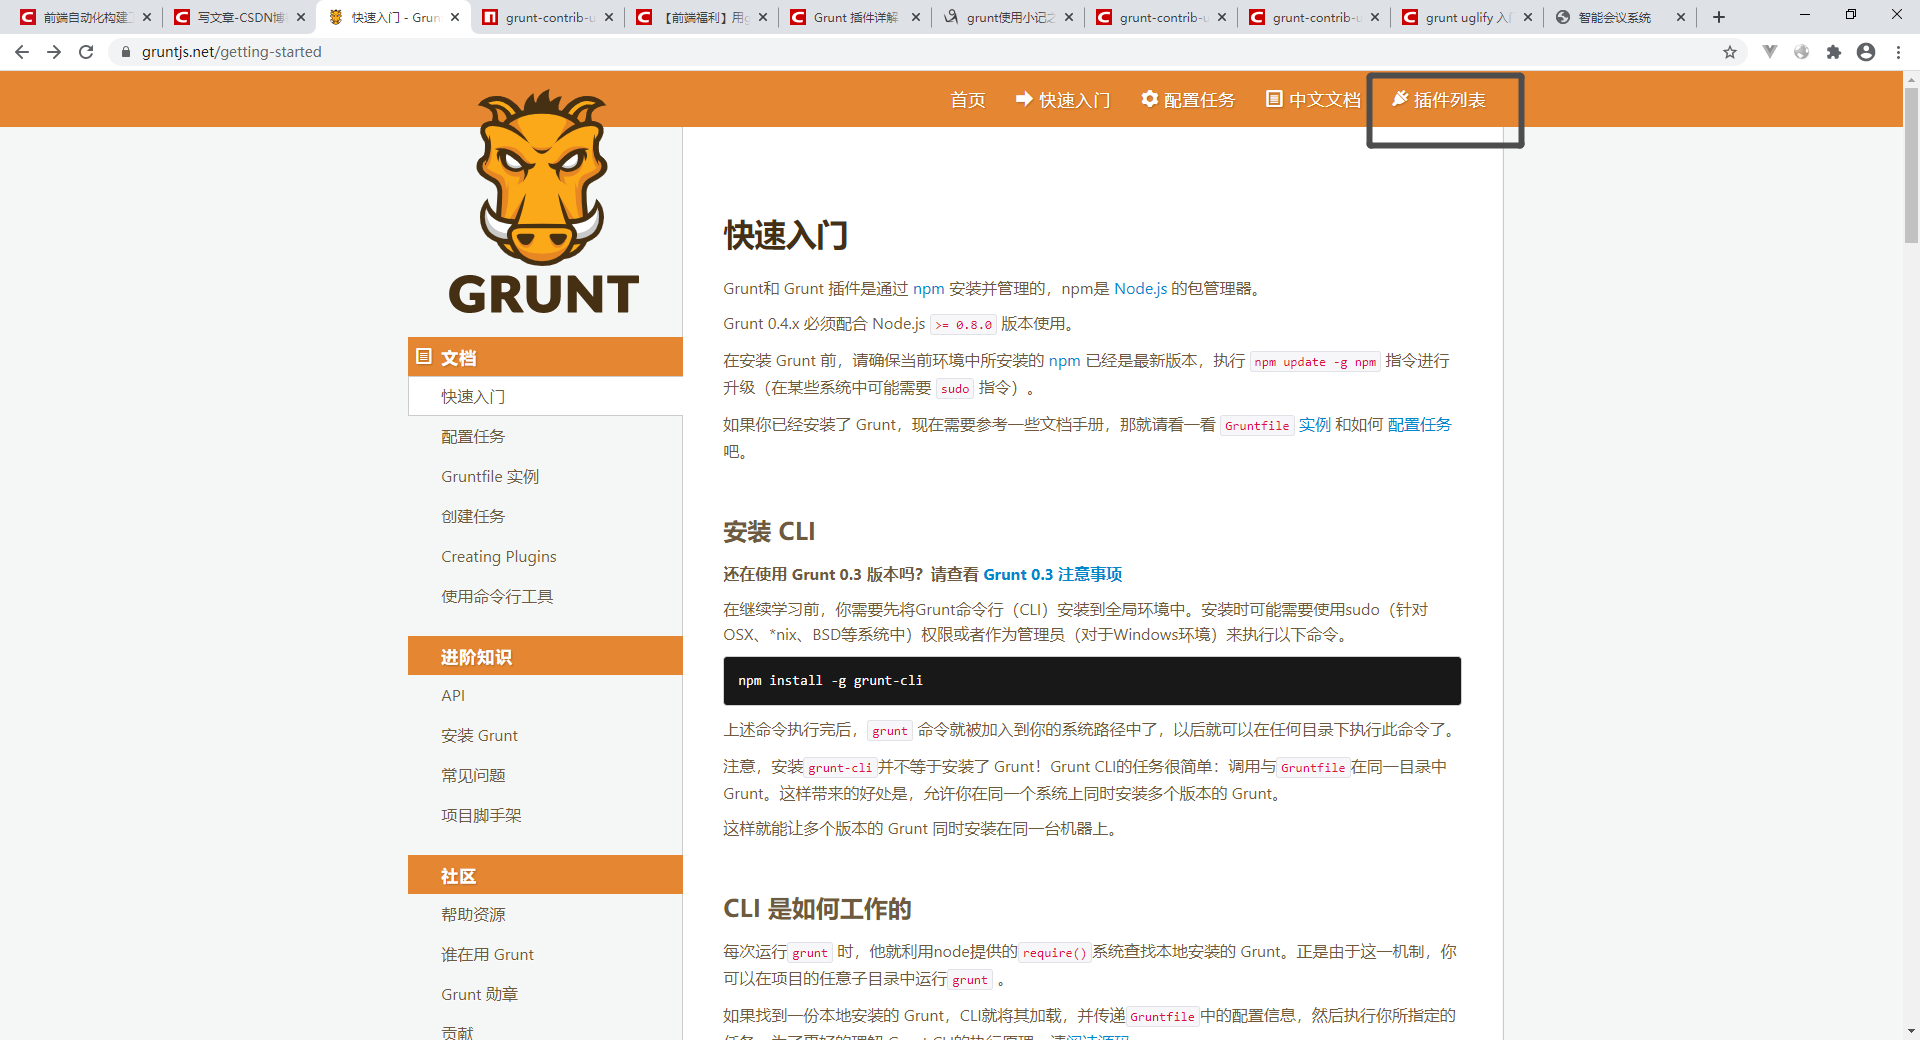This screenshot has height=1040, width=1920.
Task: Close the active 快速入门 - Grunt tab
Action: tap(455, 17)
